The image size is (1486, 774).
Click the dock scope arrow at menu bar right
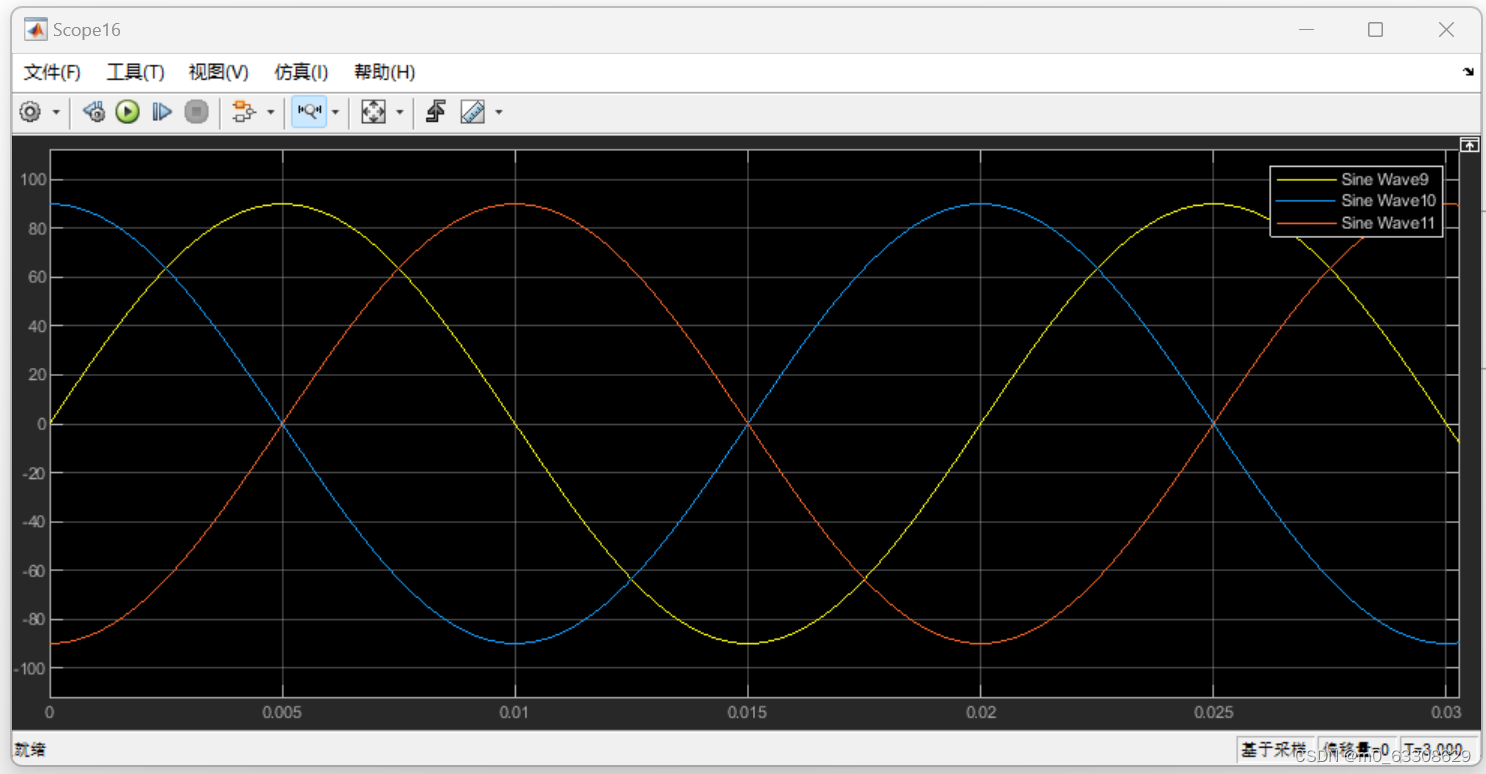click(x=1468, y=72)
